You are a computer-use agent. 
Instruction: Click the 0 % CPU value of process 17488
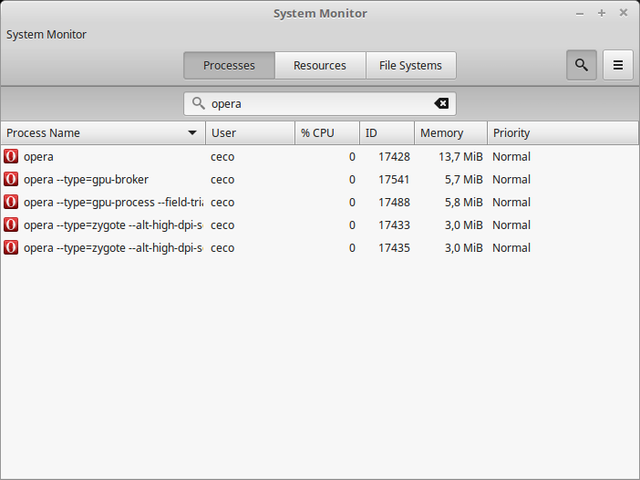pyautogui.click(x=352, y=202)
